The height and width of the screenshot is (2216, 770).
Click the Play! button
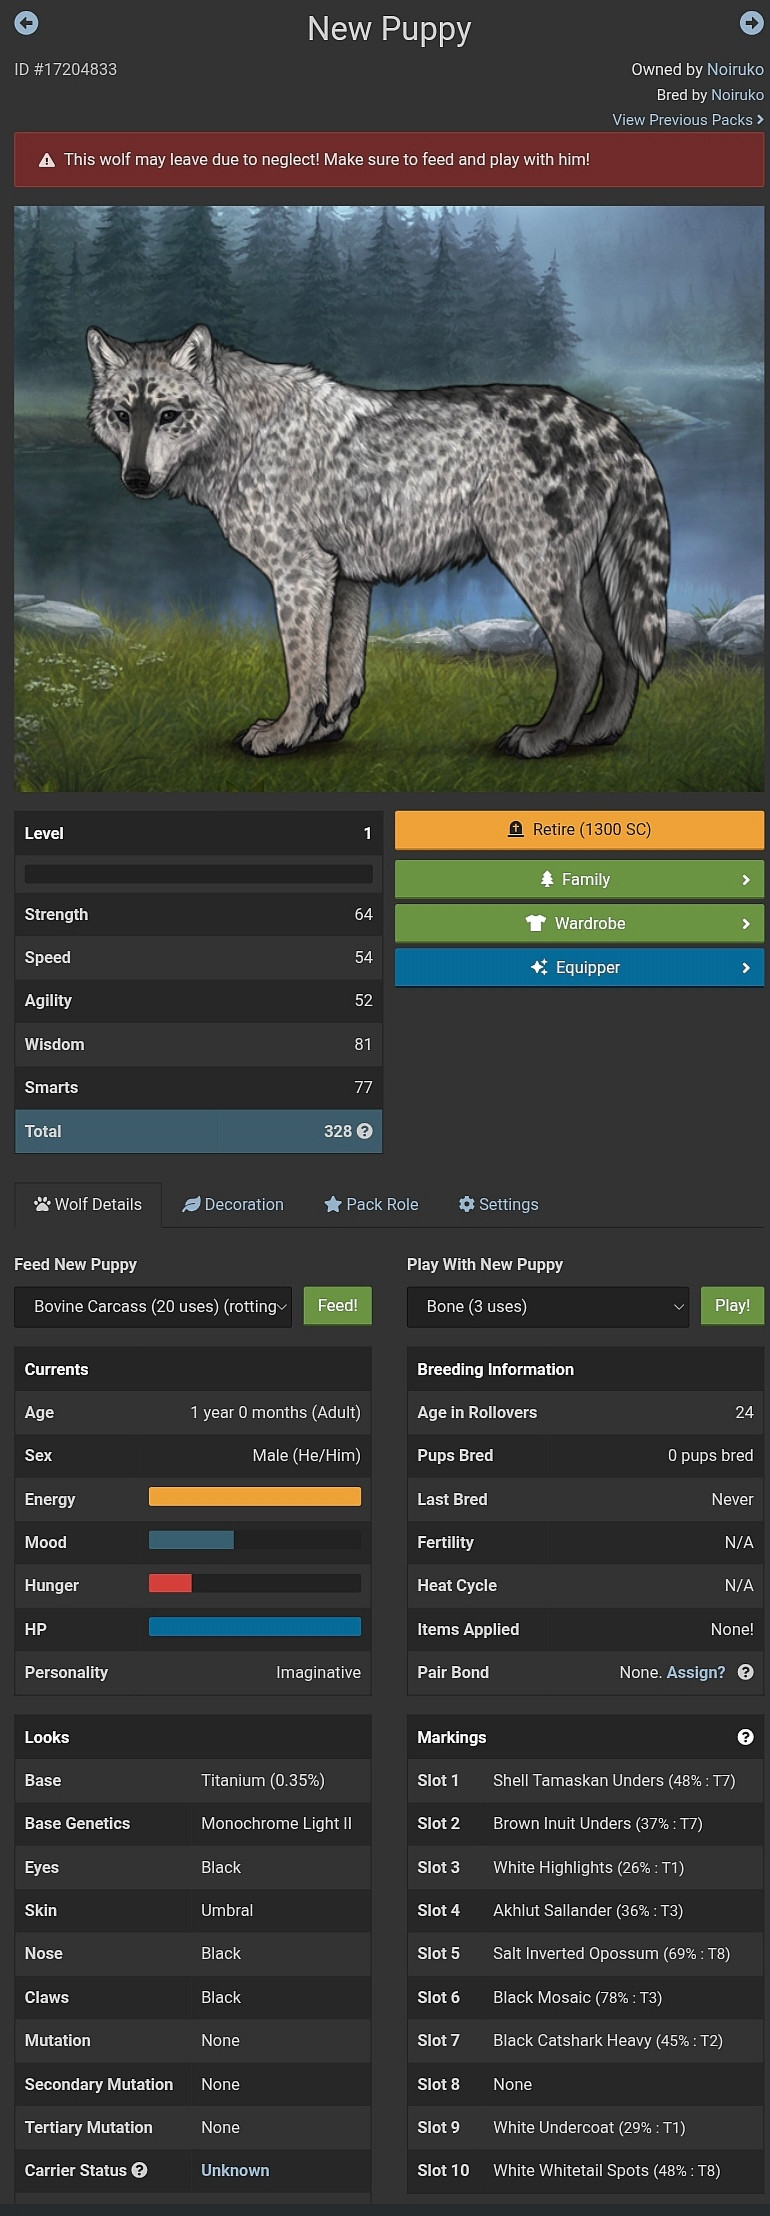tap(732, 1305)
